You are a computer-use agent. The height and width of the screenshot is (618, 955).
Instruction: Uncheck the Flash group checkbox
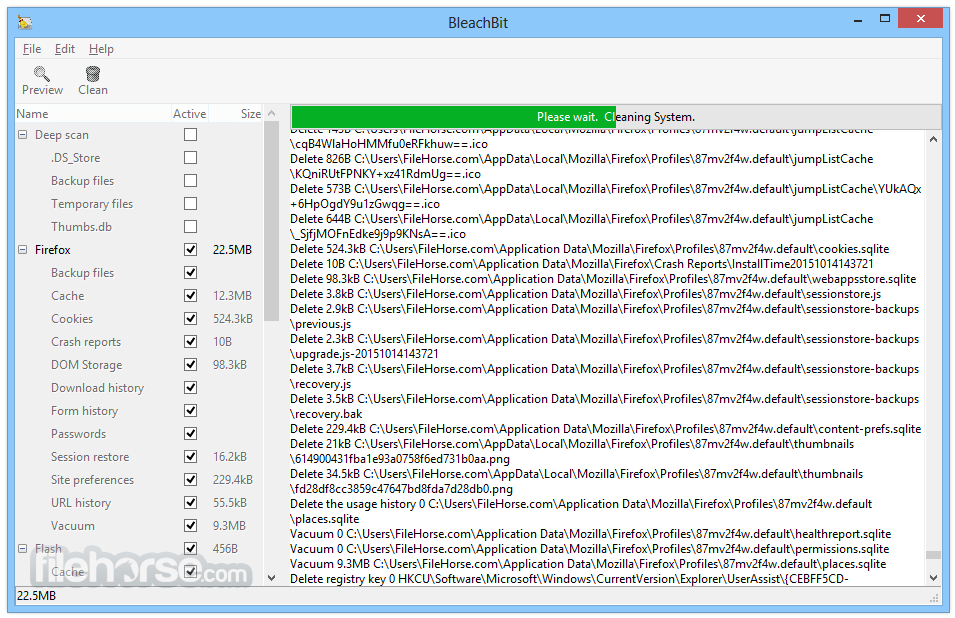coord(191,549)
